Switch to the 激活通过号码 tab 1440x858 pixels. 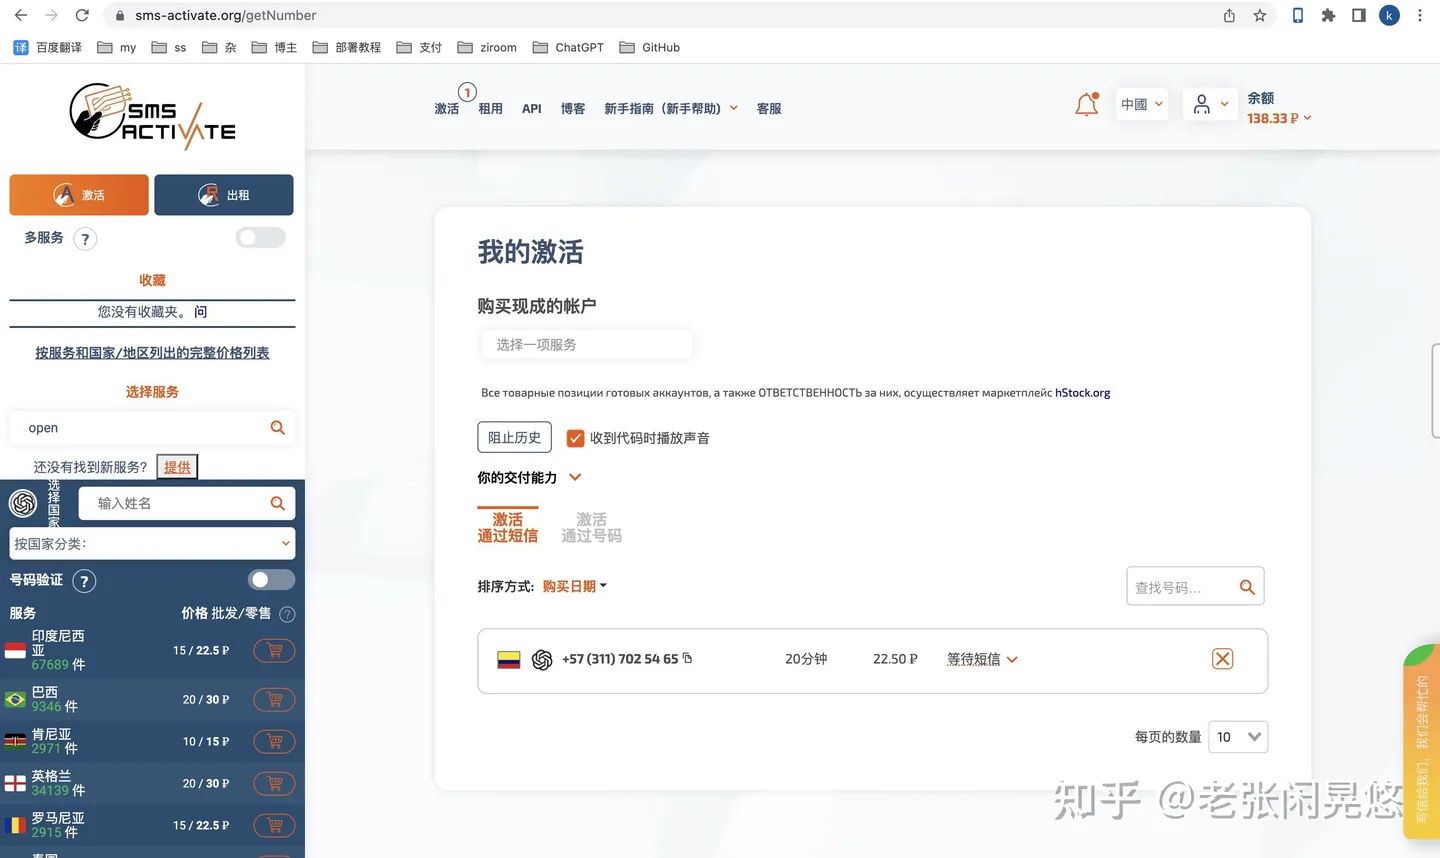[x=591, y=527]
